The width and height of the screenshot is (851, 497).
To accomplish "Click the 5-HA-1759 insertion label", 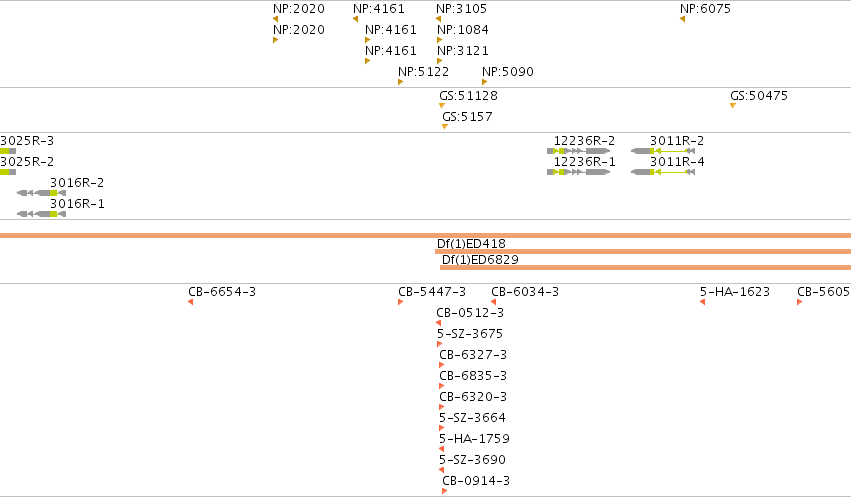I will (x=474, y=438).
